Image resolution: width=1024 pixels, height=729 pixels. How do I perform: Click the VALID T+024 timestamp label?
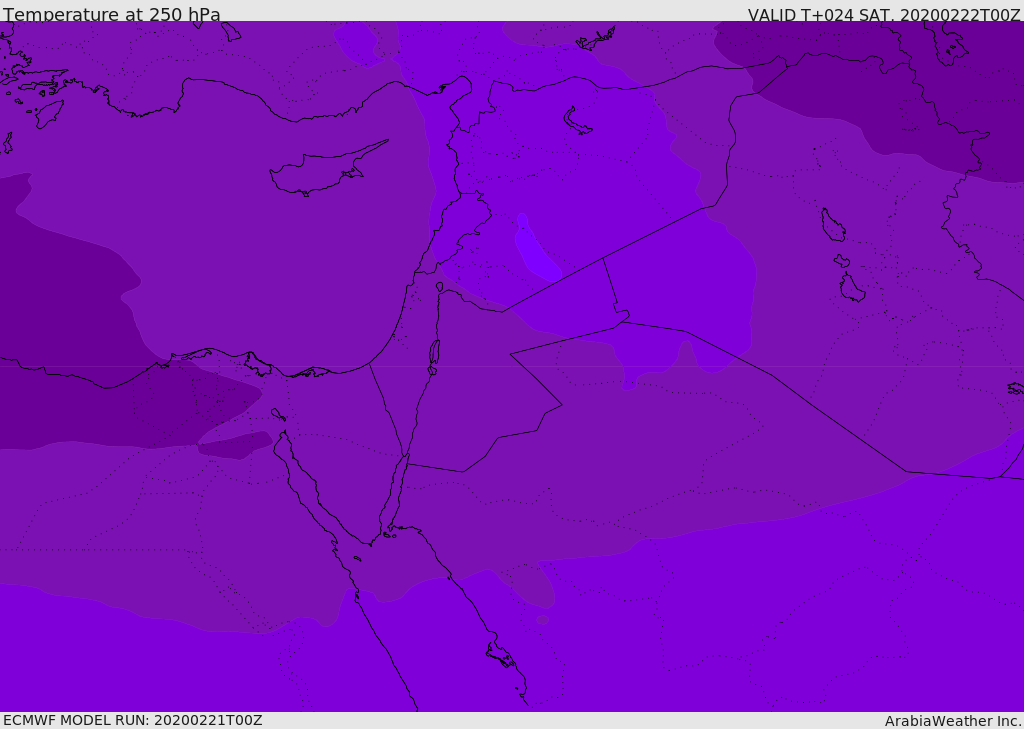point(884,15)
